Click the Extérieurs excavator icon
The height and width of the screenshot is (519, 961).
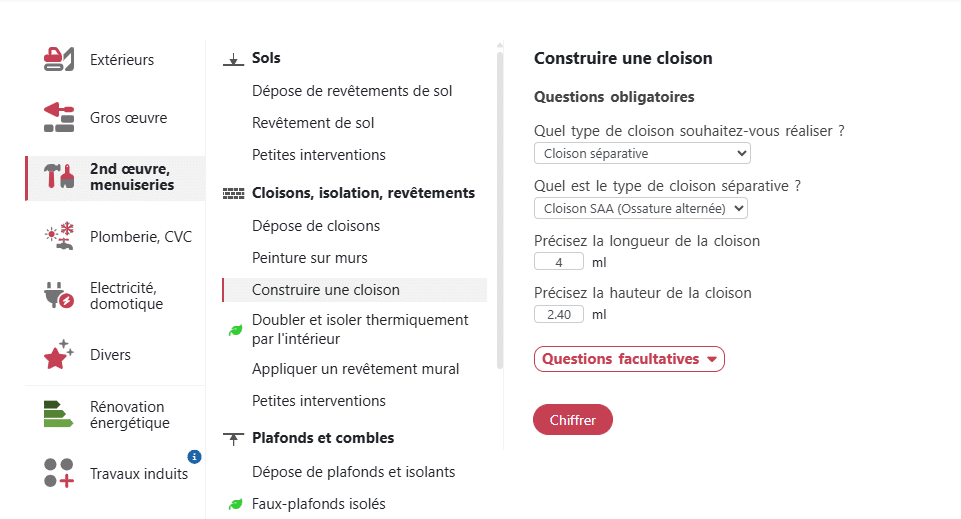(x=59, y=60)
